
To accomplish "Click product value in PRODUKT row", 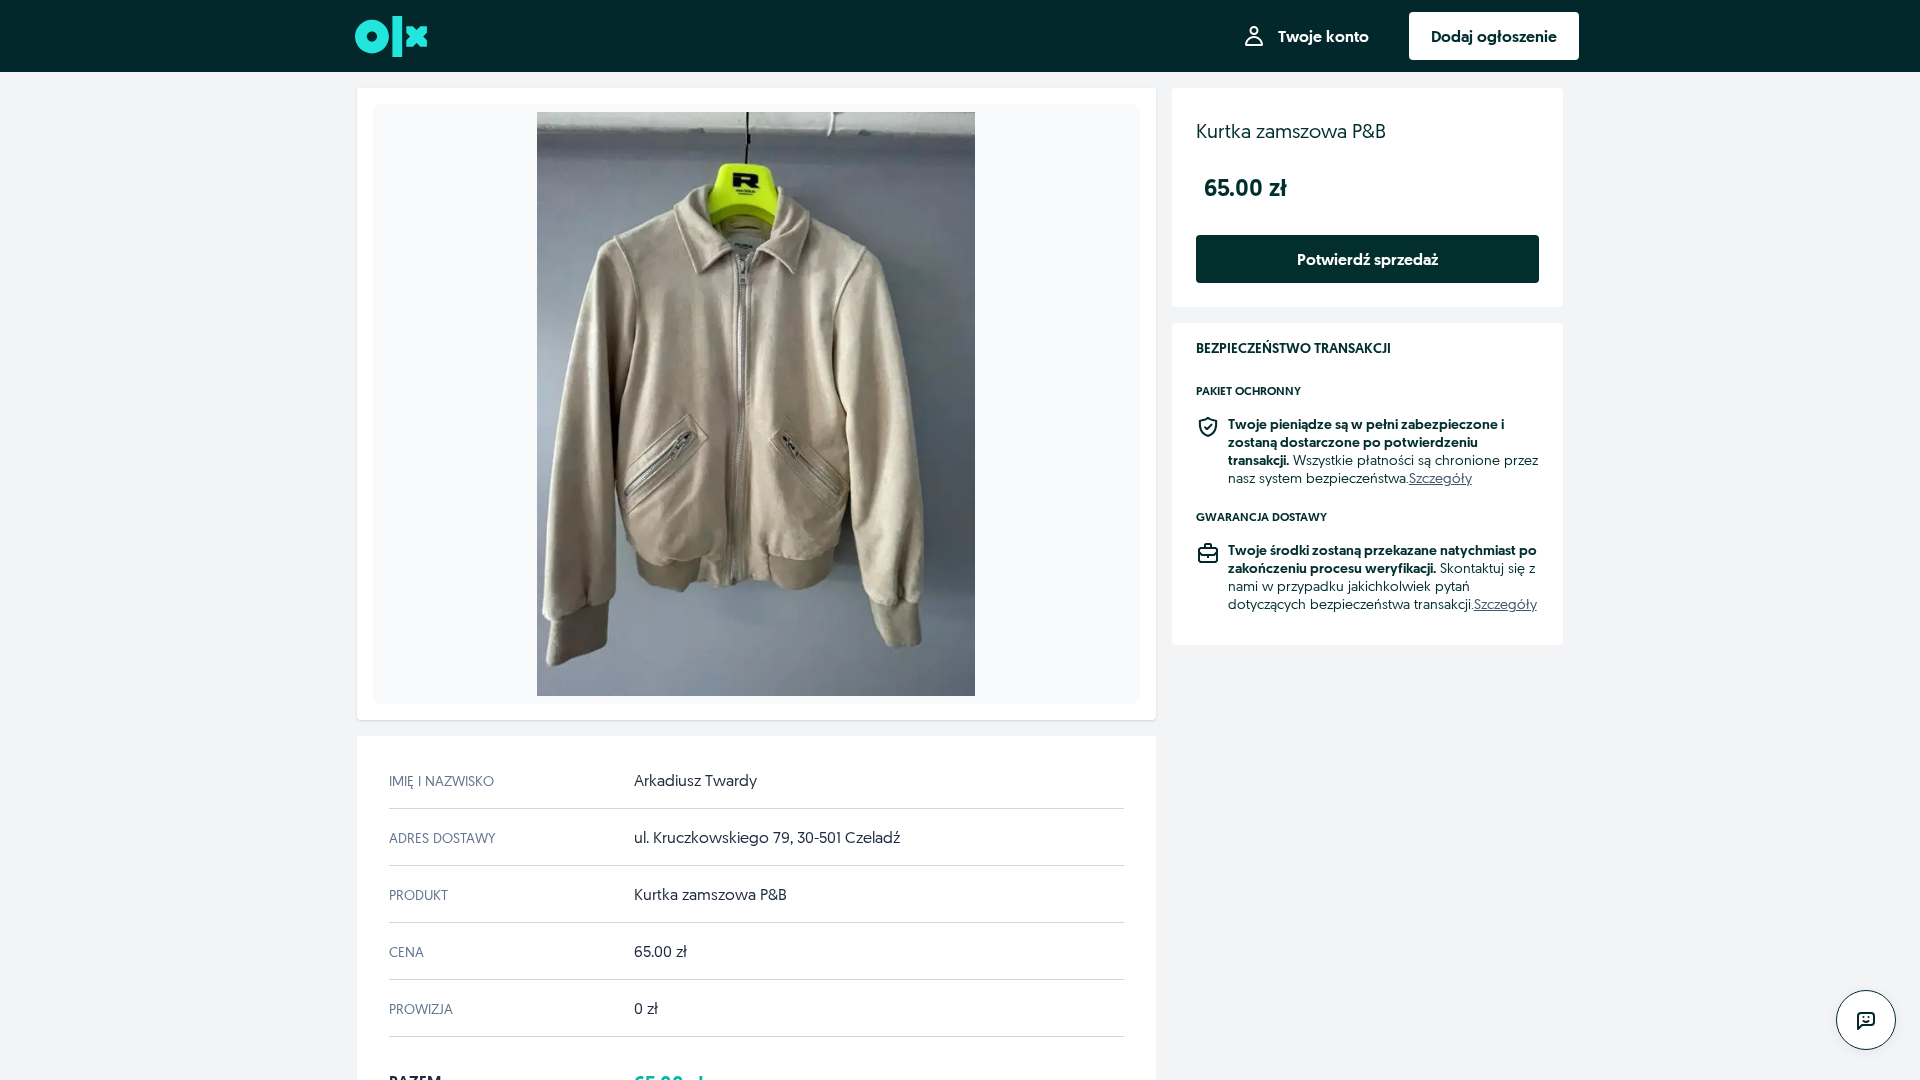I will pyautogui.click(x=710, y=895).
